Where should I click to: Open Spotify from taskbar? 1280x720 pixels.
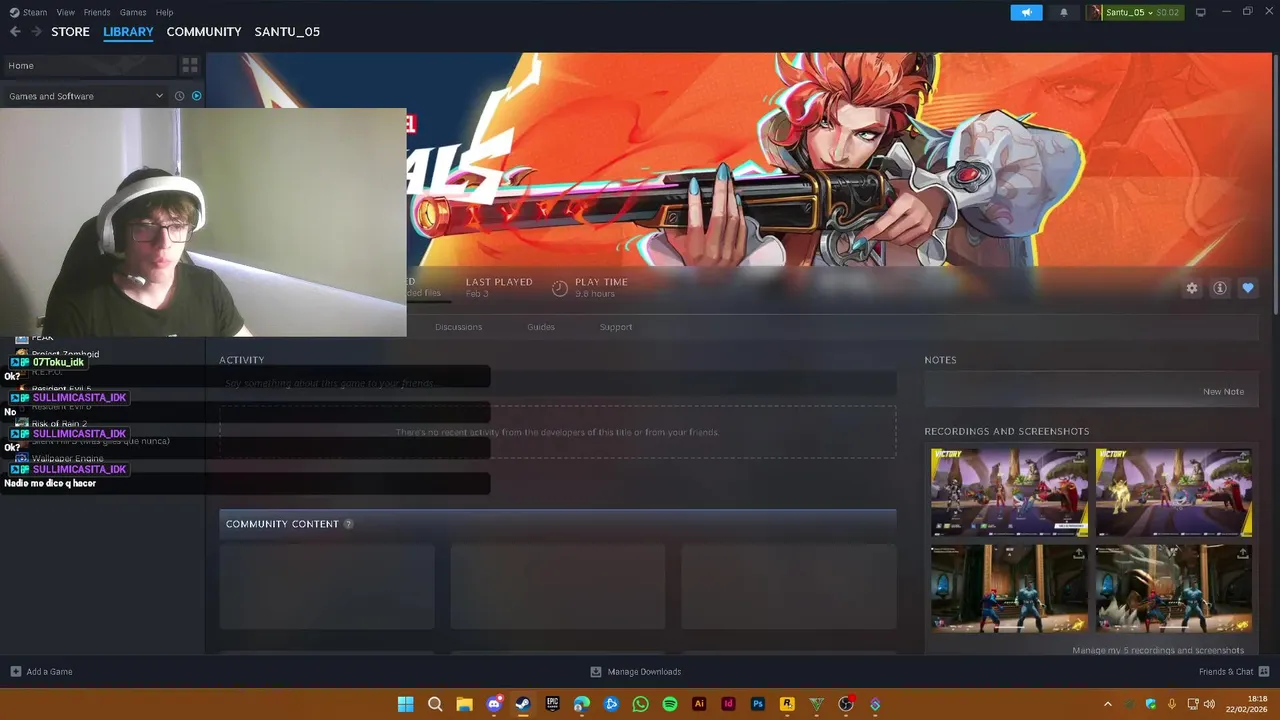click(670, 704)
